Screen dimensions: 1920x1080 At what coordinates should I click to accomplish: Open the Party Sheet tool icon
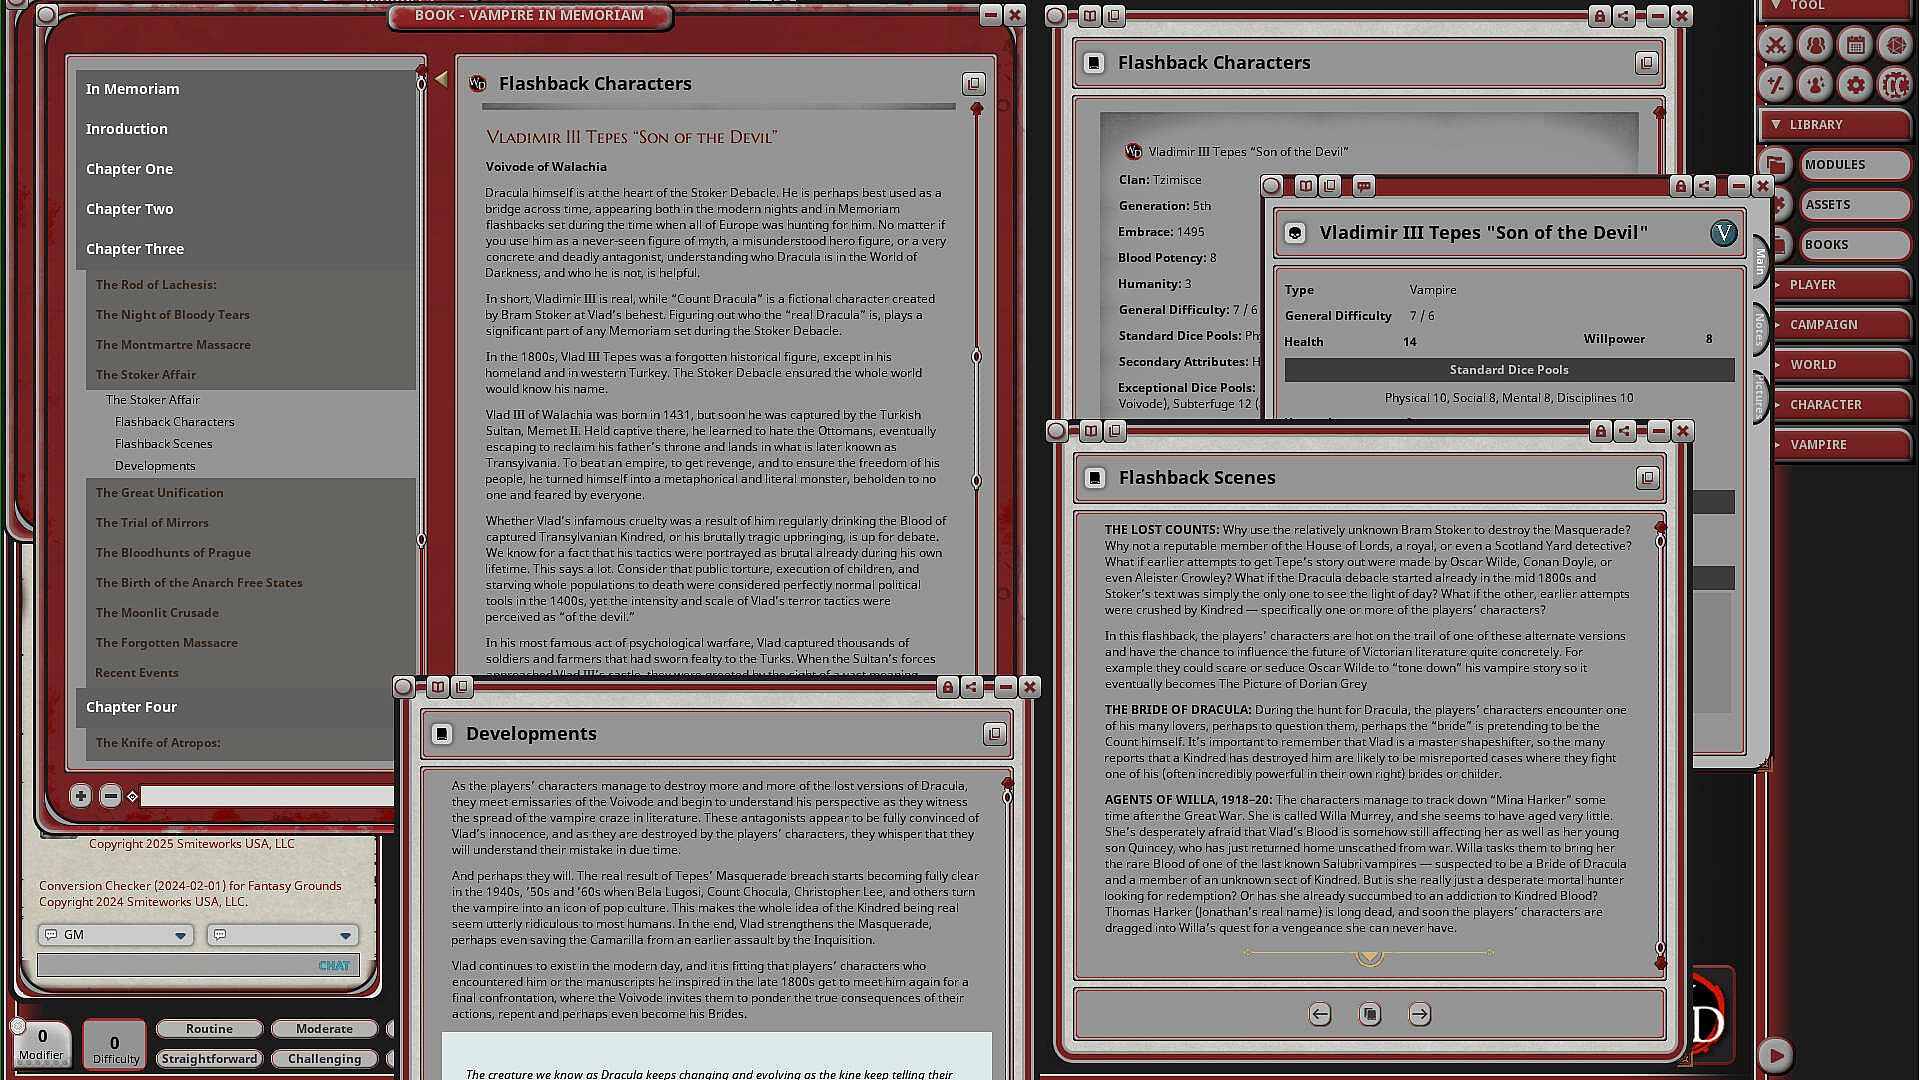click(x=1815, y=45)
